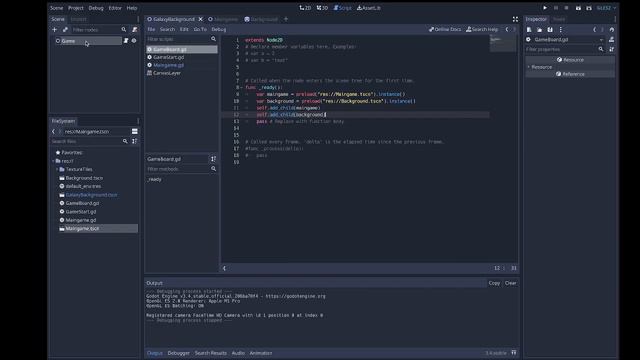Screen dimensions: 640x360
Task: Select Background.tscn in FileSystem
Action: [84, 178]
